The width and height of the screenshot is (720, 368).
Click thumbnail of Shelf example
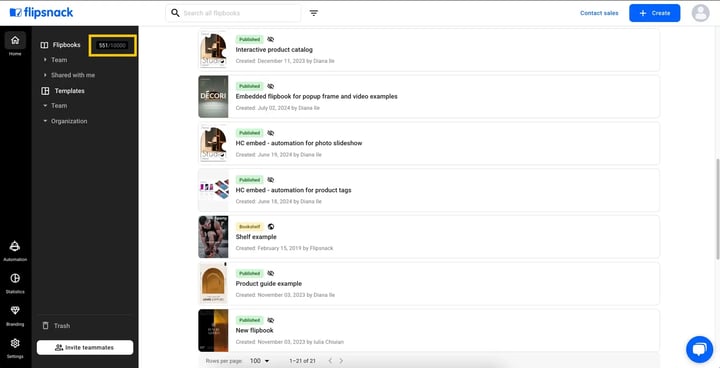(x=214, y=237)
